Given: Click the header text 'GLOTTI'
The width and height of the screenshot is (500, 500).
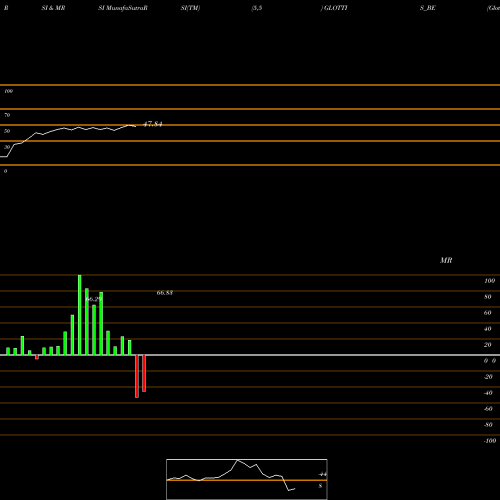Looking at the screenshot, I should coord(336,8).
